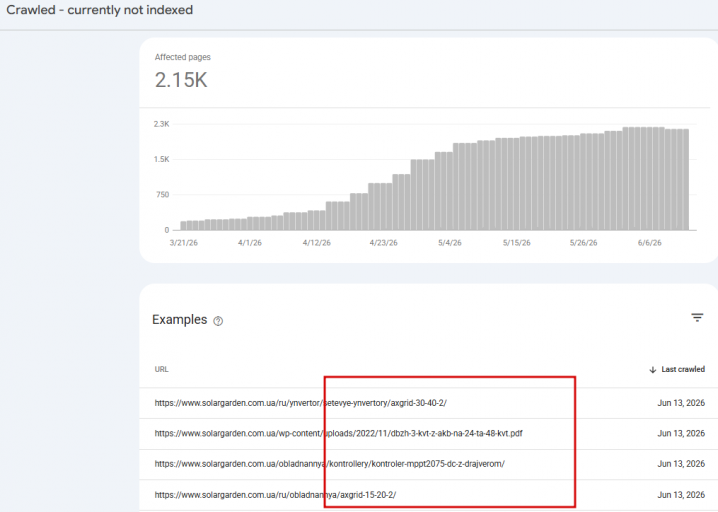Click the 5/26/26 axis date label
This screenshot has height=512, width=718.
[583, 243]
